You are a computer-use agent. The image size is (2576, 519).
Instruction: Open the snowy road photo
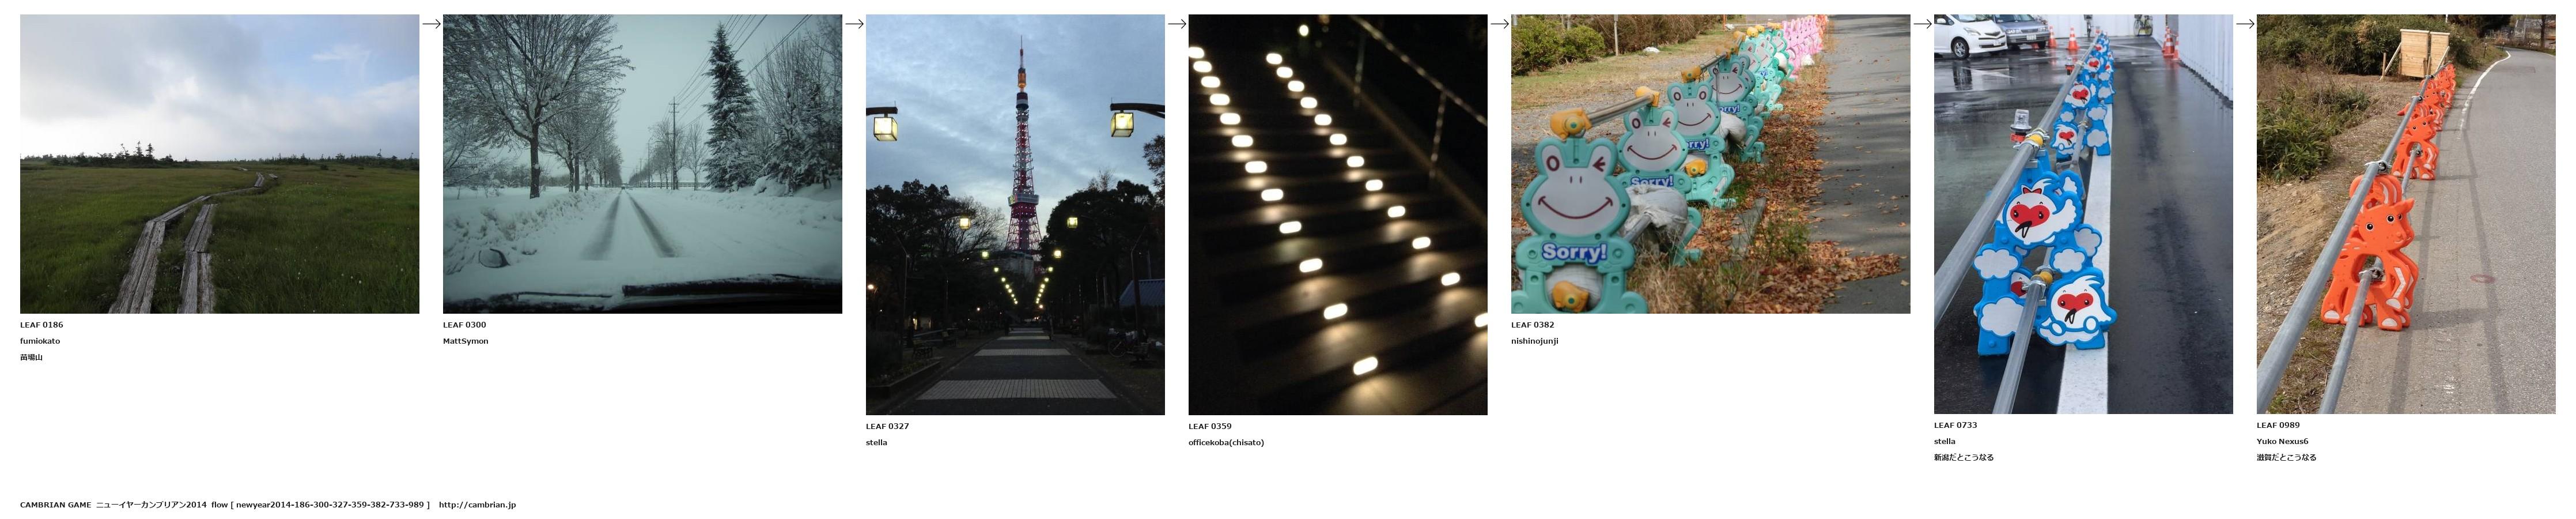(642, 164)
